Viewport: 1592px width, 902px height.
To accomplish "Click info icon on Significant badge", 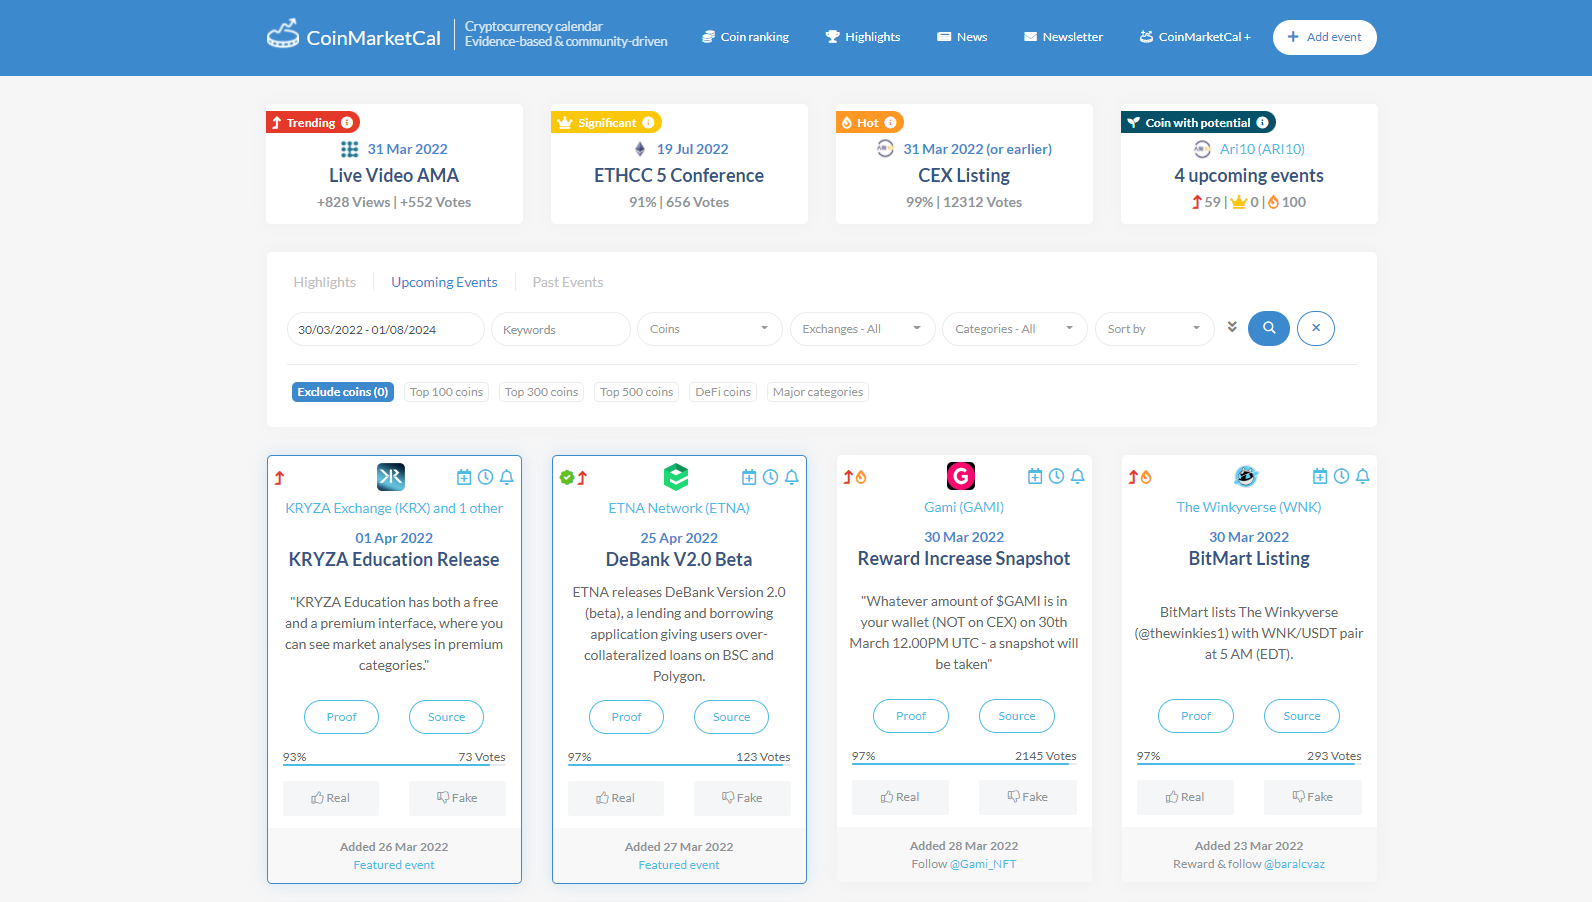I will [x=648, y=122].
